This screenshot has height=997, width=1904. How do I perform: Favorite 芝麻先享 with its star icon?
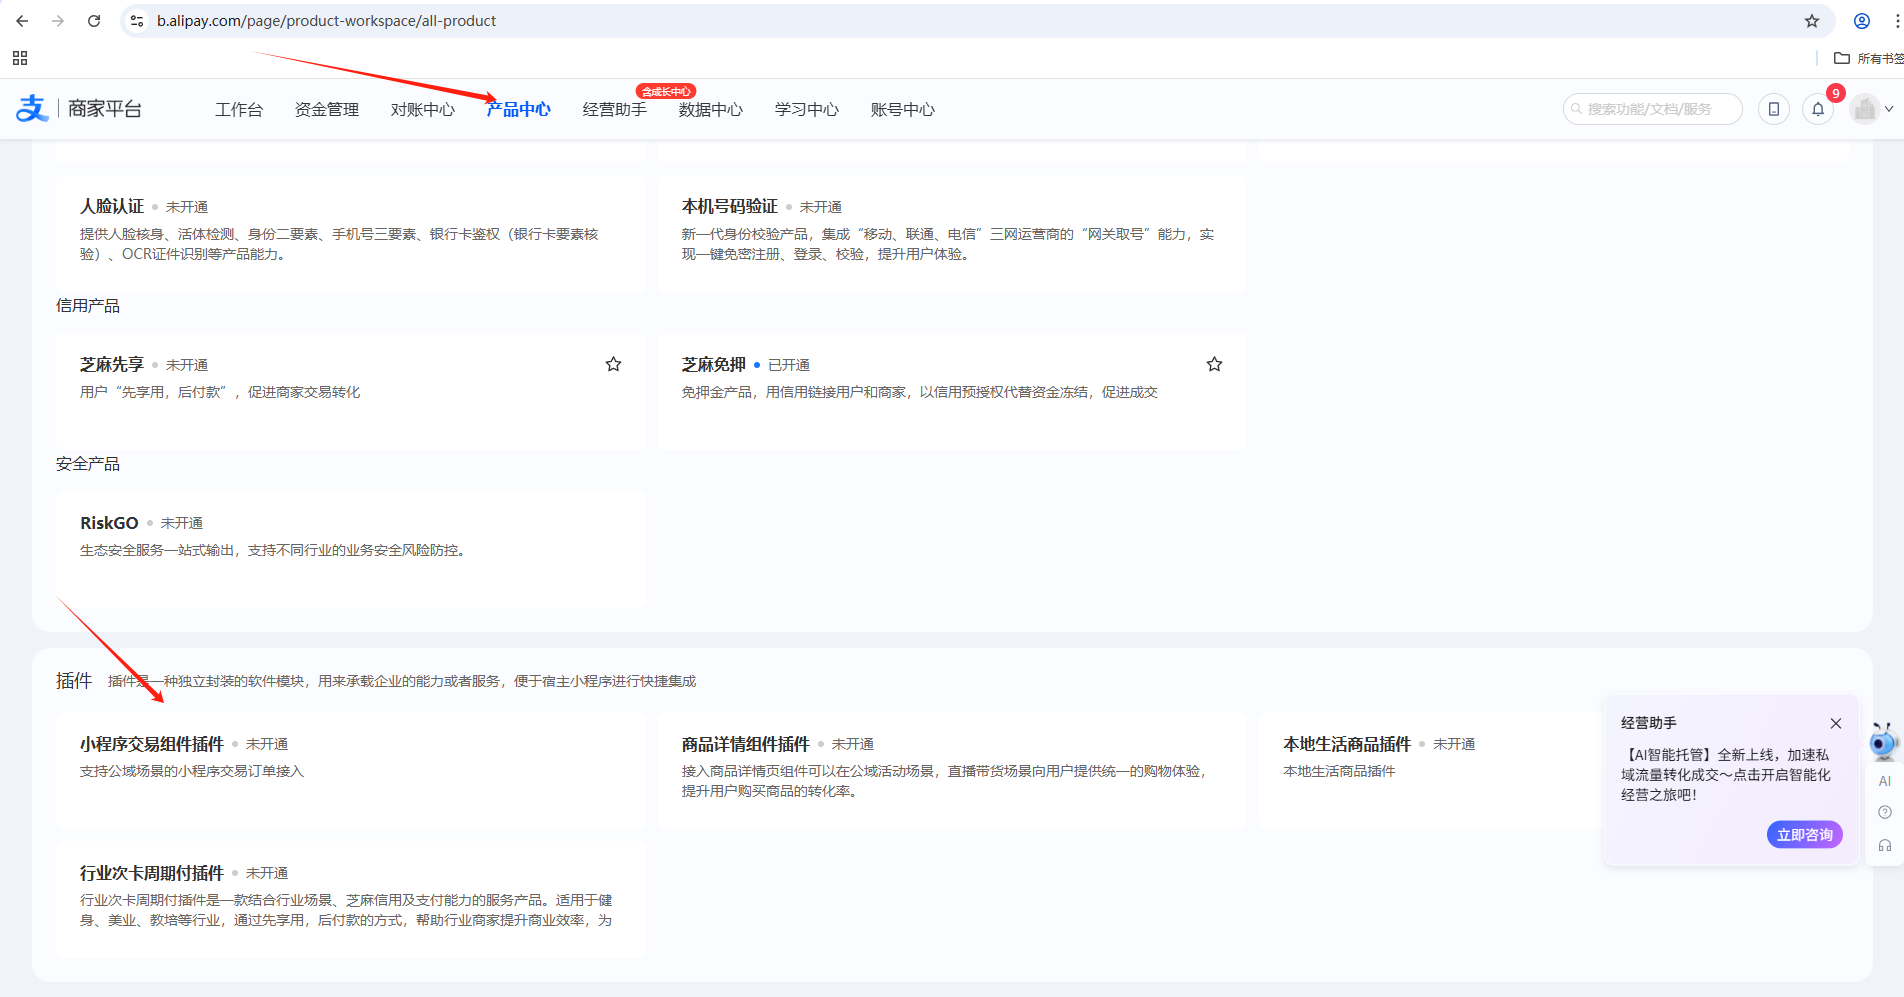[614, 365]
